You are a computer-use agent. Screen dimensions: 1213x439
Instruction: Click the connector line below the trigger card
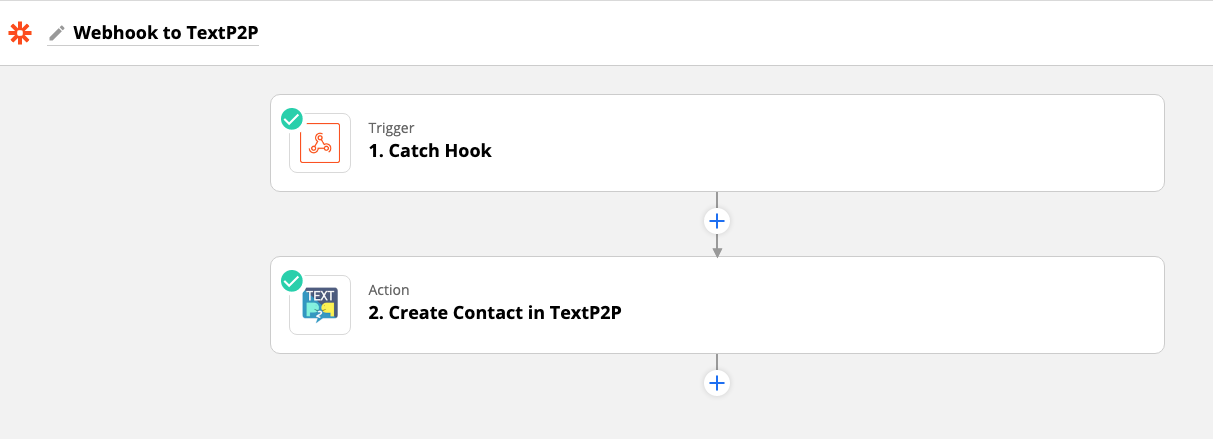pyautogui.click(x=717, y=199)
